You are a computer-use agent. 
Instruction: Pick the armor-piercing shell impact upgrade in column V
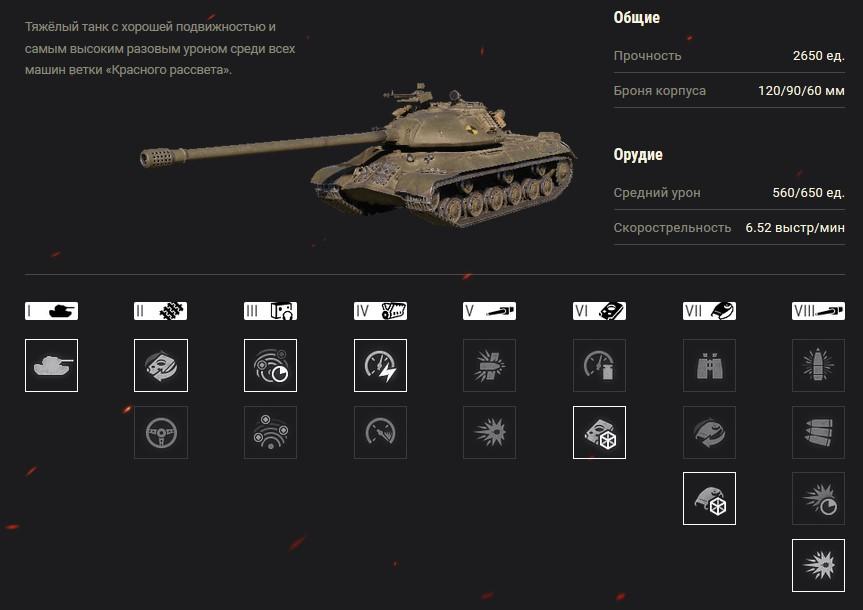click(x=489, y=366)
